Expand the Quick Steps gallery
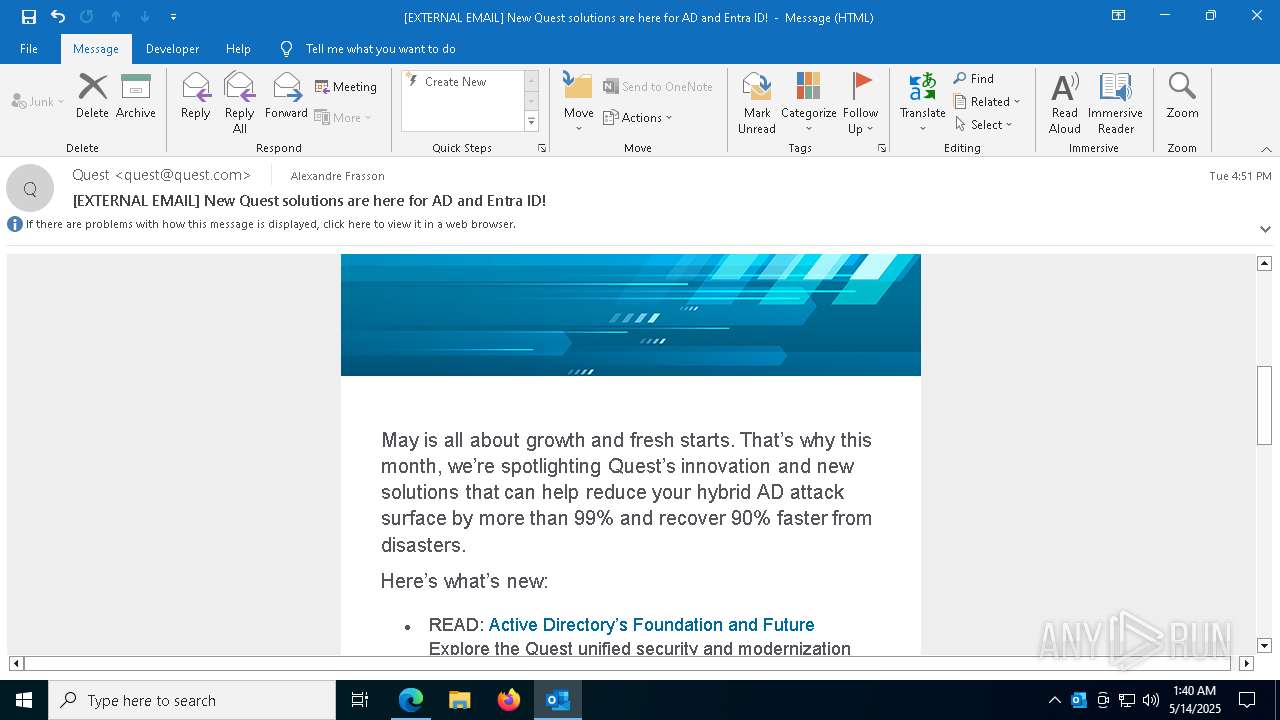 tap(531, 122)
